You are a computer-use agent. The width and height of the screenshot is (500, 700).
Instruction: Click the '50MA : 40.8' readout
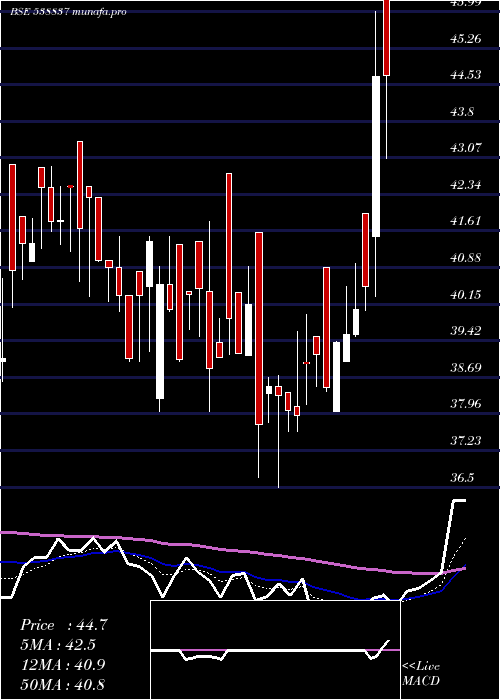tap(63, 684)
